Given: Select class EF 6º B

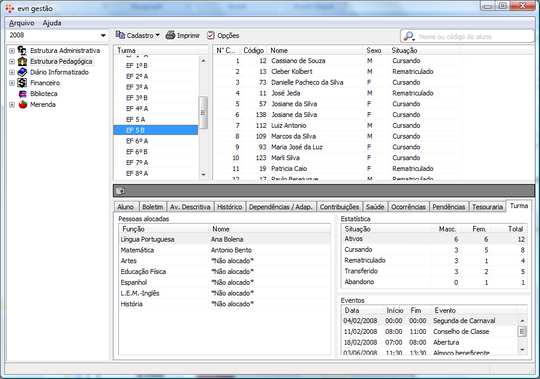Looking at the screenshot, I should click(156, 152).
